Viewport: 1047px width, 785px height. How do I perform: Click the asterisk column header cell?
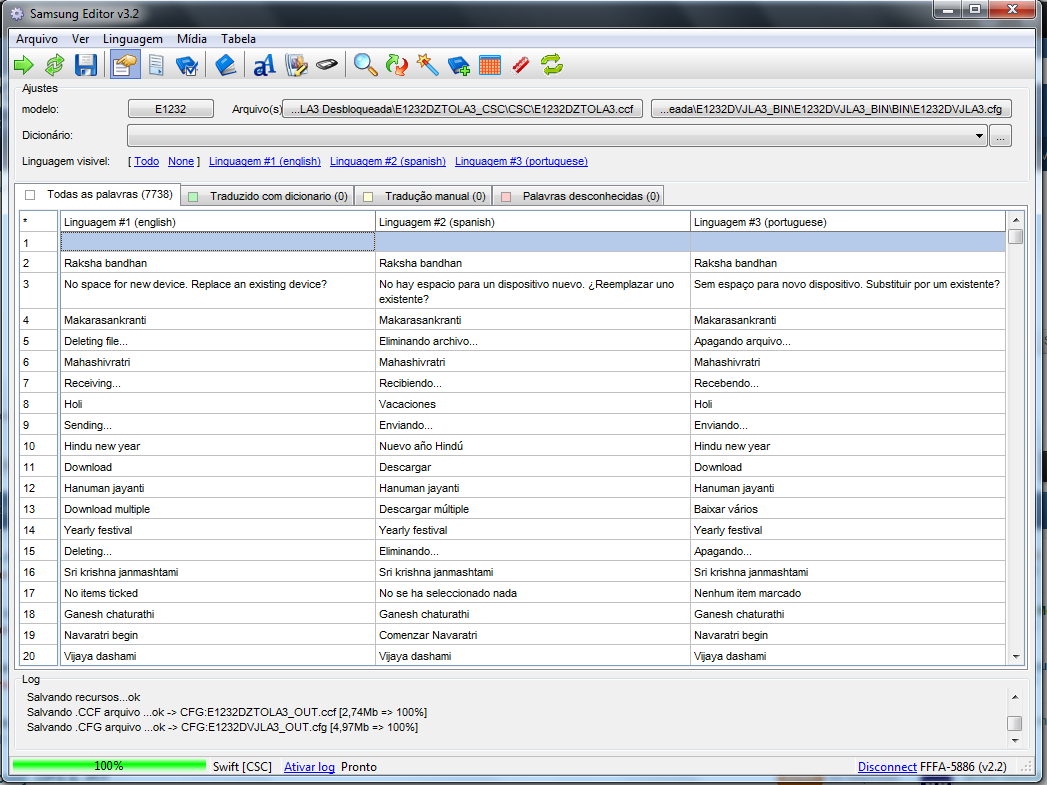(x=39, y=222)
